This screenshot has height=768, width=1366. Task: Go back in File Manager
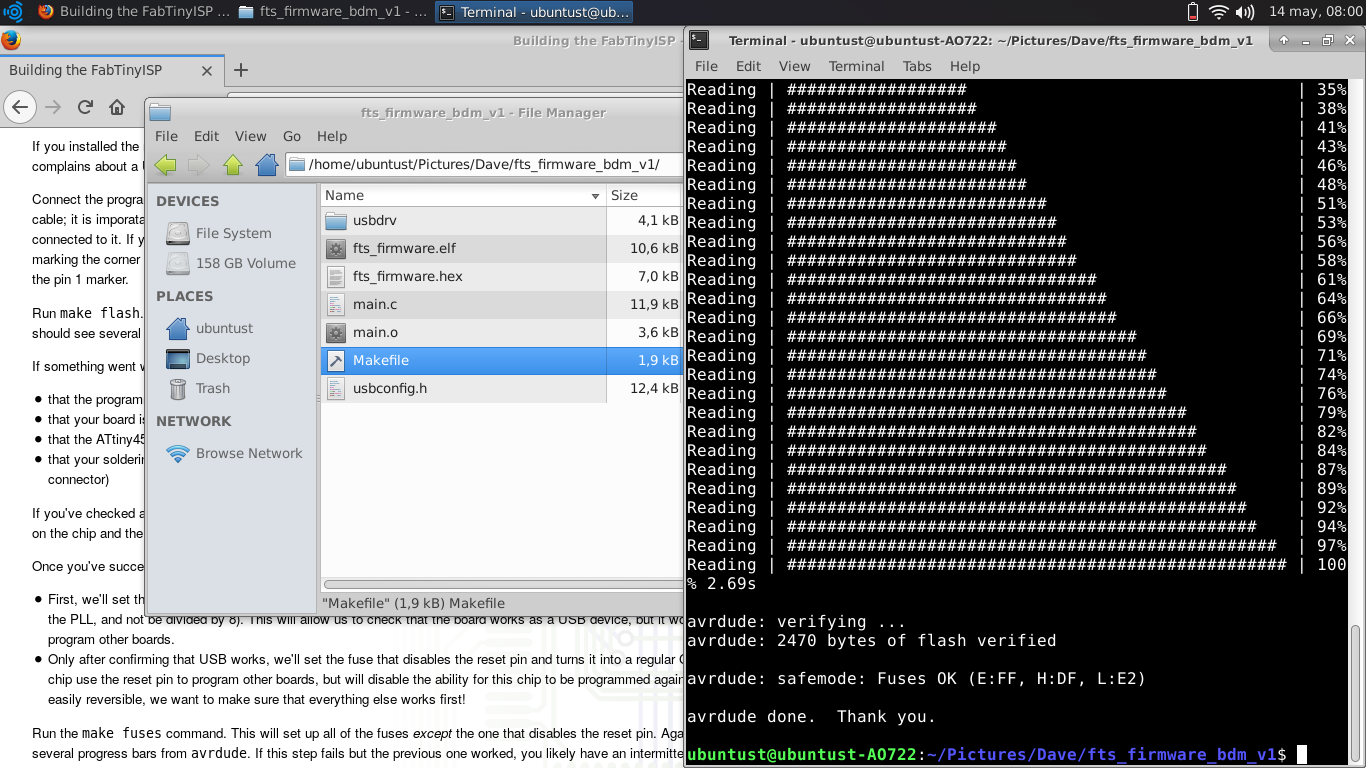click(166, 165)
